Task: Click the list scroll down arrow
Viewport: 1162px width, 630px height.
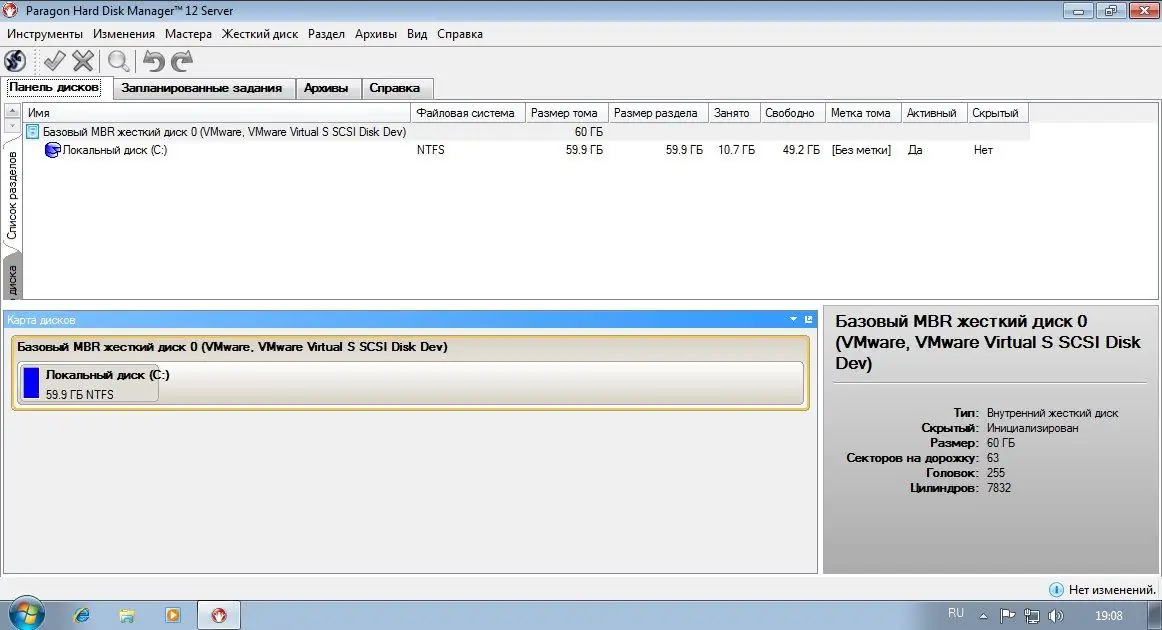Action: click(x=12, y=125)
